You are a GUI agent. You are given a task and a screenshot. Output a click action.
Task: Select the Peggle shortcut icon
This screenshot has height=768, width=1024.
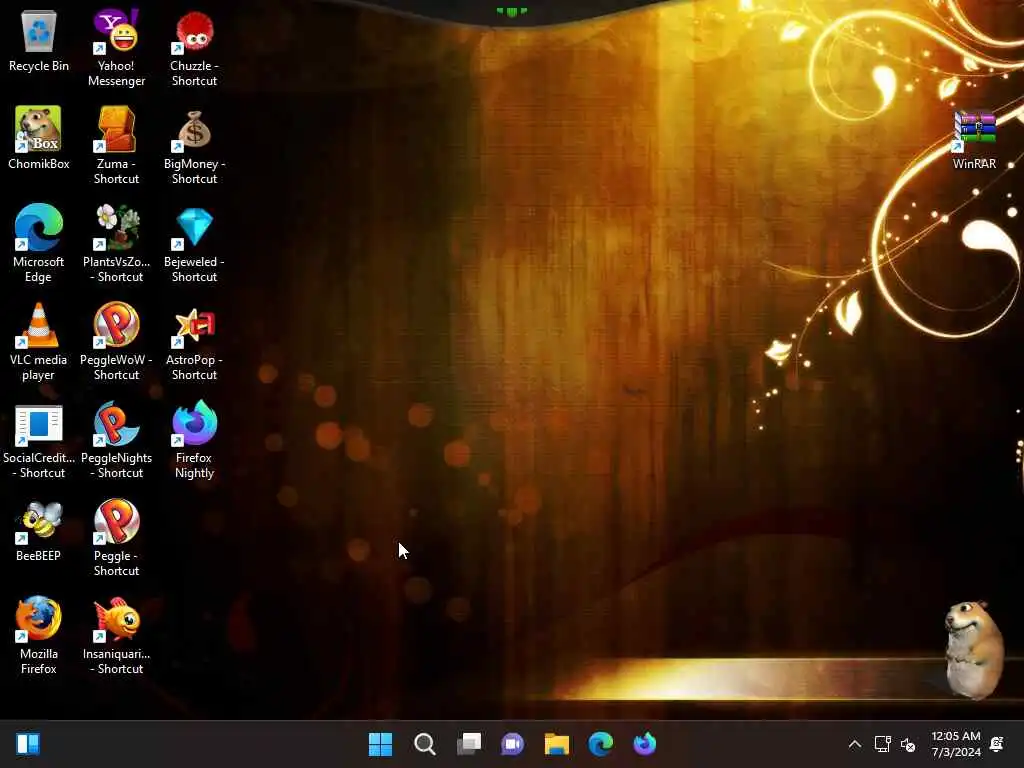[x=116, y=538]
